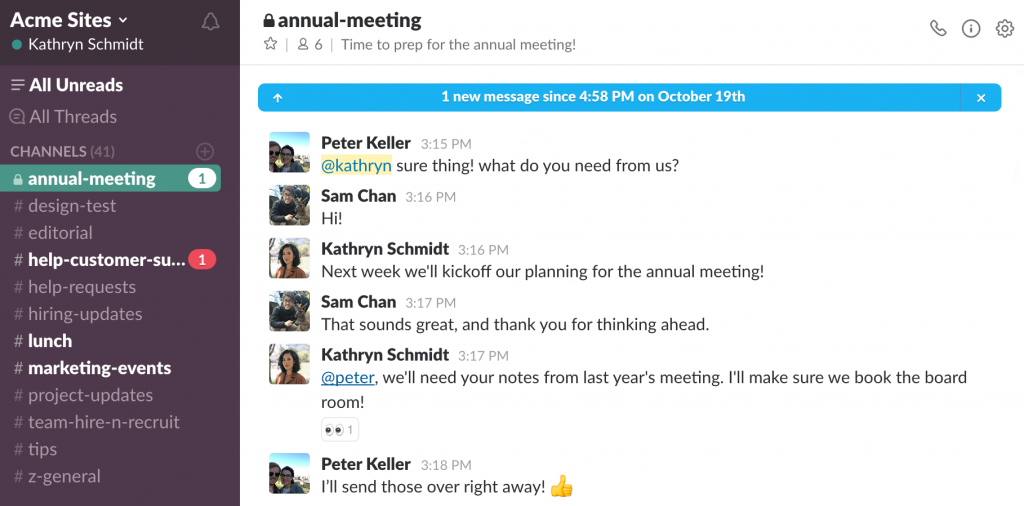This screenshot has width=1024, height=506.
Task: Open notification preferences bell icon
Action: pyautogui.click(x=210, y=22)
